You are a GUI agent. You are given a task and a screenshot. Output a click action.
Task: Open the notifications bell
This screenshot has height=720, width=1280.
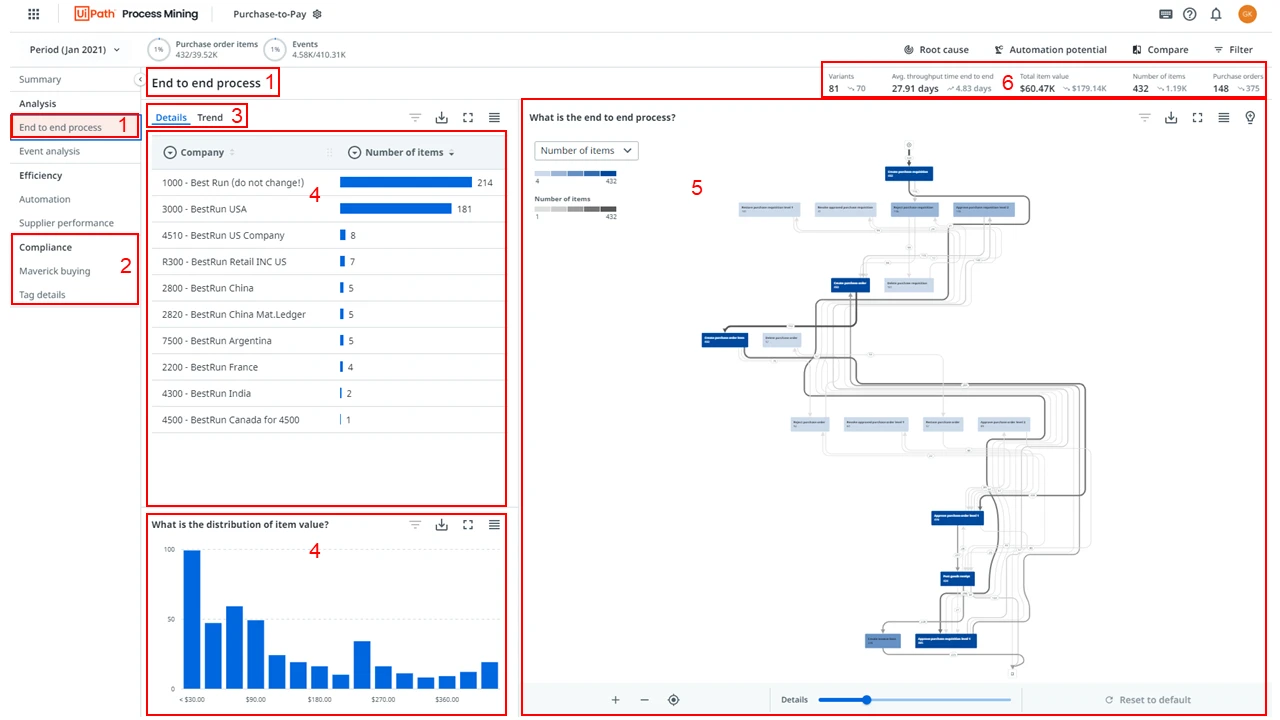pyautogui.click(x=1216, y=14)
